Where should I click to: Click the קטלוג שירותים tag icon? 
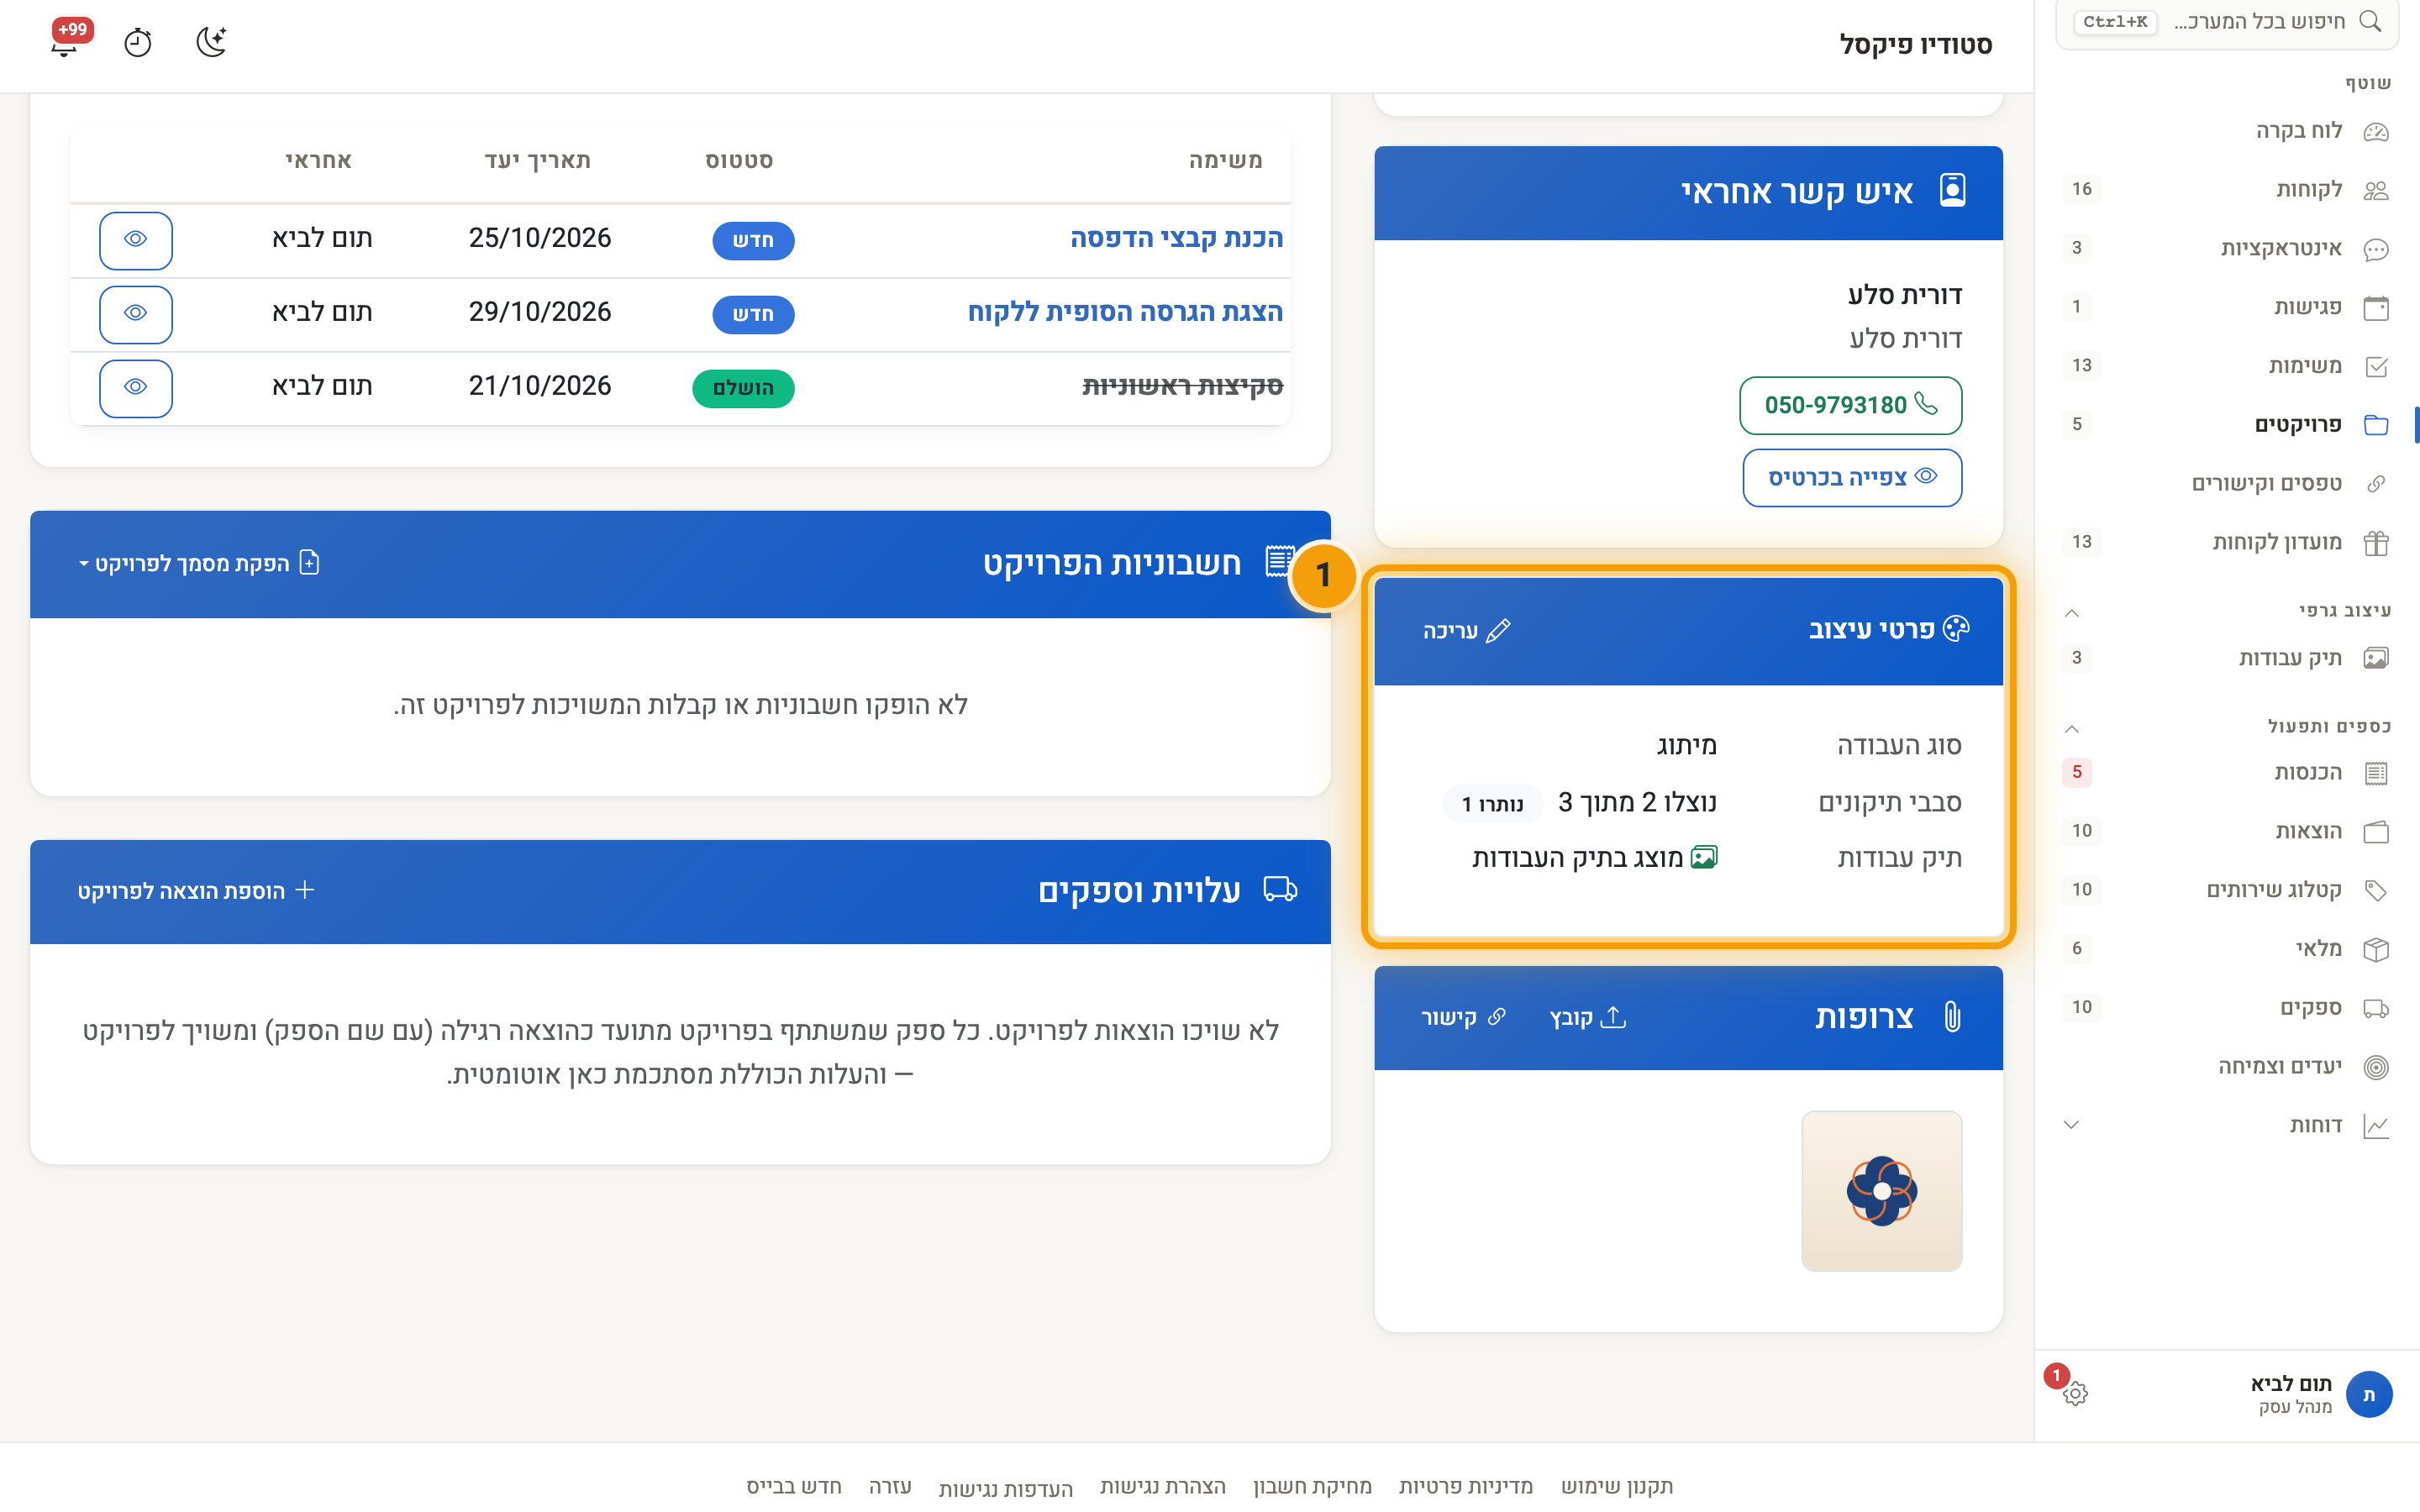(x=2376, y=890)
